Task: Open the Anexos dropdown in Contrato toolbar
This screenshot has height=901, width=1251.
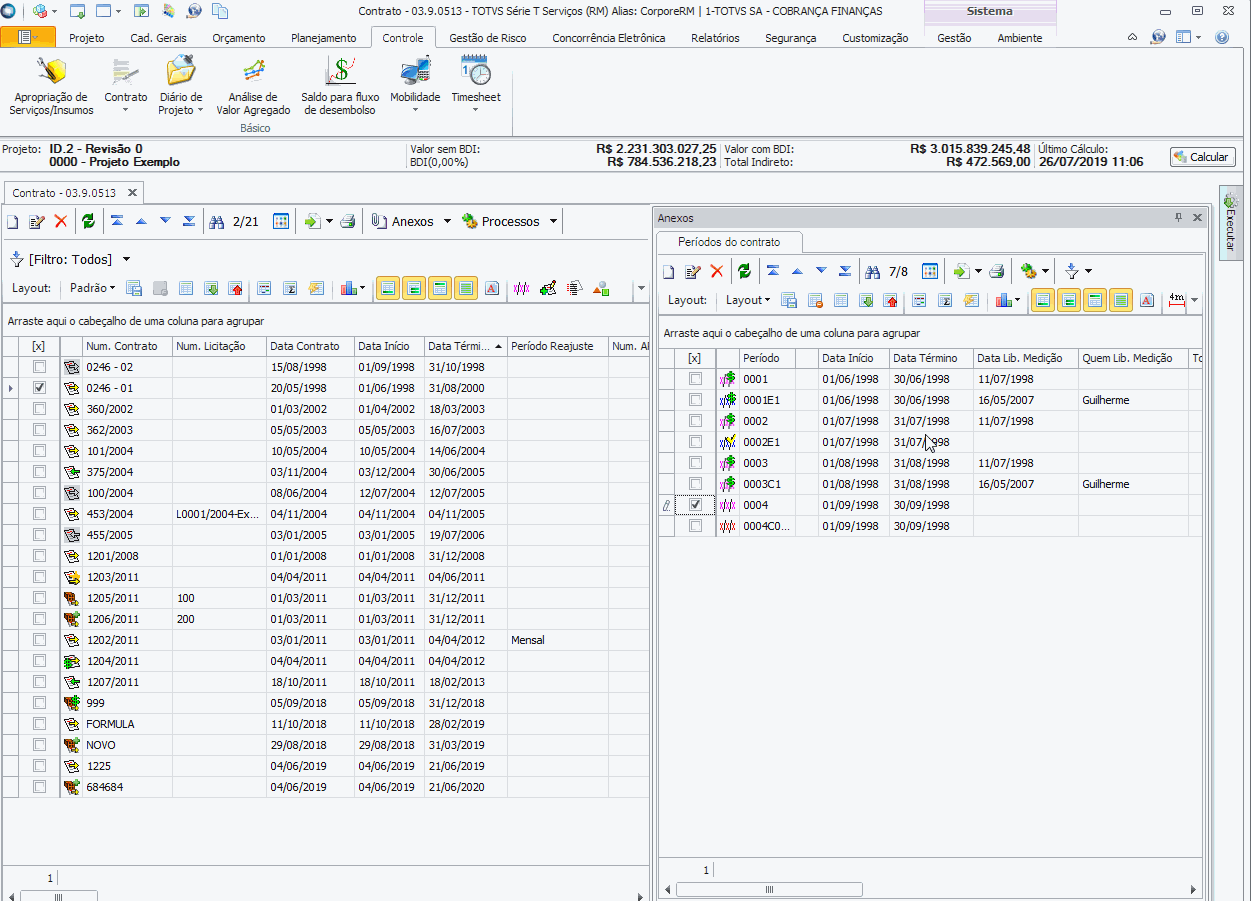Action: (x=447, y=222)
